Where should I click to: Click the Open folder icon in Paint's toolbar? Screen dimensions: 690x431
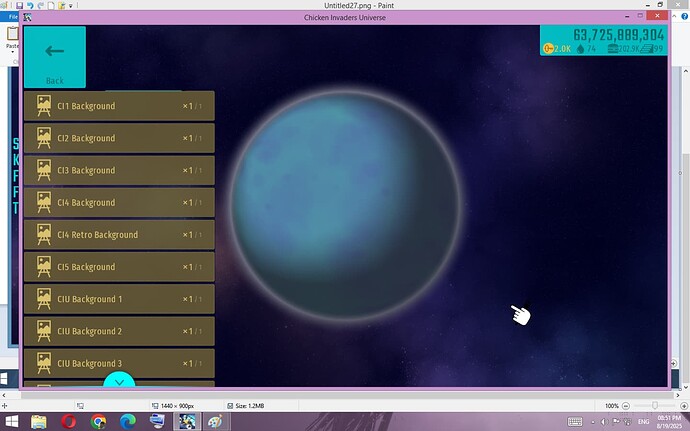tap(62, 5)
